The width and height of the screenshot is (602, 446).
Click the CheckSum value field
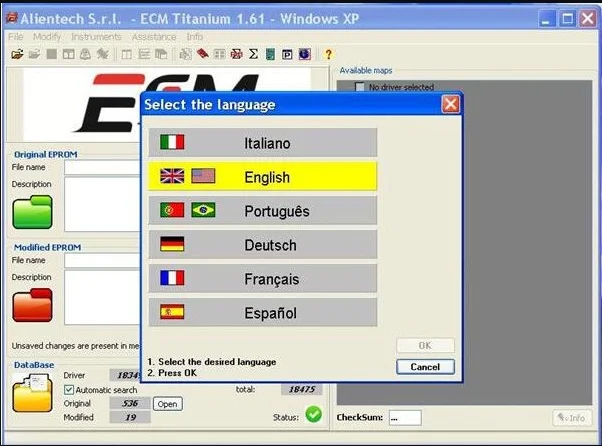click(405, 418)
